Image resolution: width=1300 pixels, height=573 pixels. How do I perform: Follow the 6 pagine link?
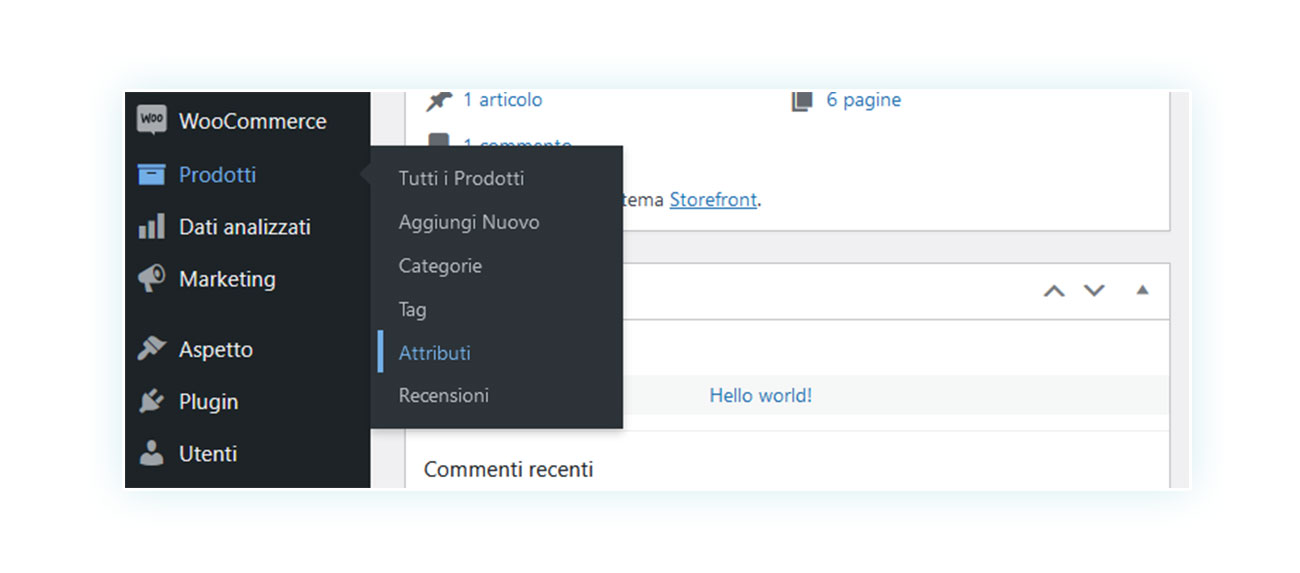tap(863, 100)
